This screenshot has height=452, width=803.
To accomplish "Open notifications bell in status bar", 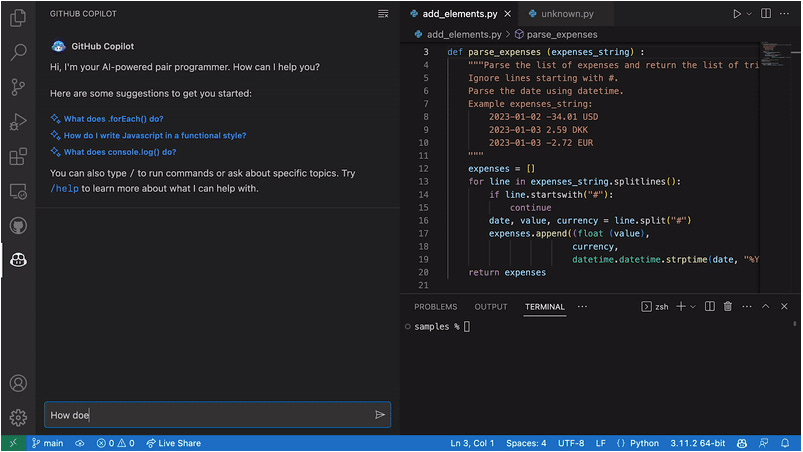I will tap(785, 443).
